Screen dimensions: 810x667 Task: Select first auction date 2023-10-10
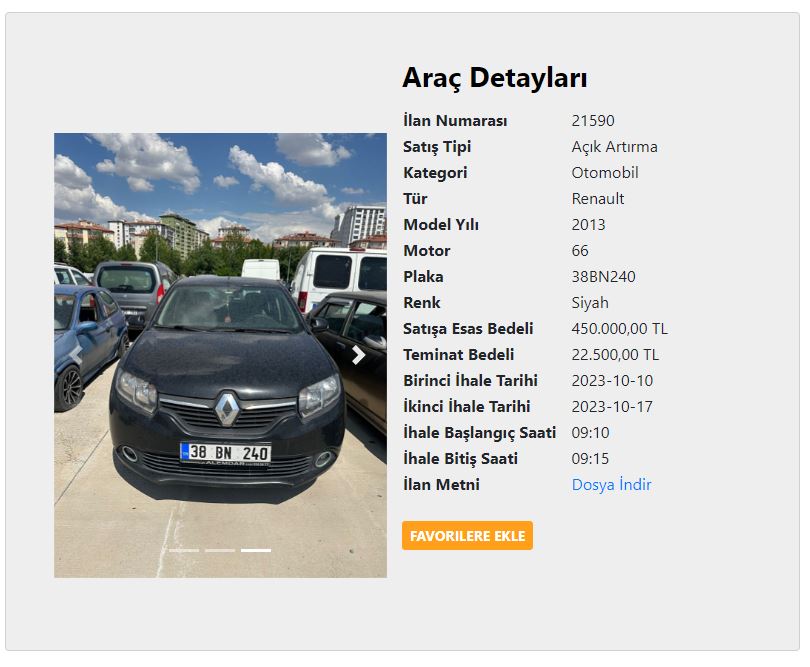tap(612, 381)
